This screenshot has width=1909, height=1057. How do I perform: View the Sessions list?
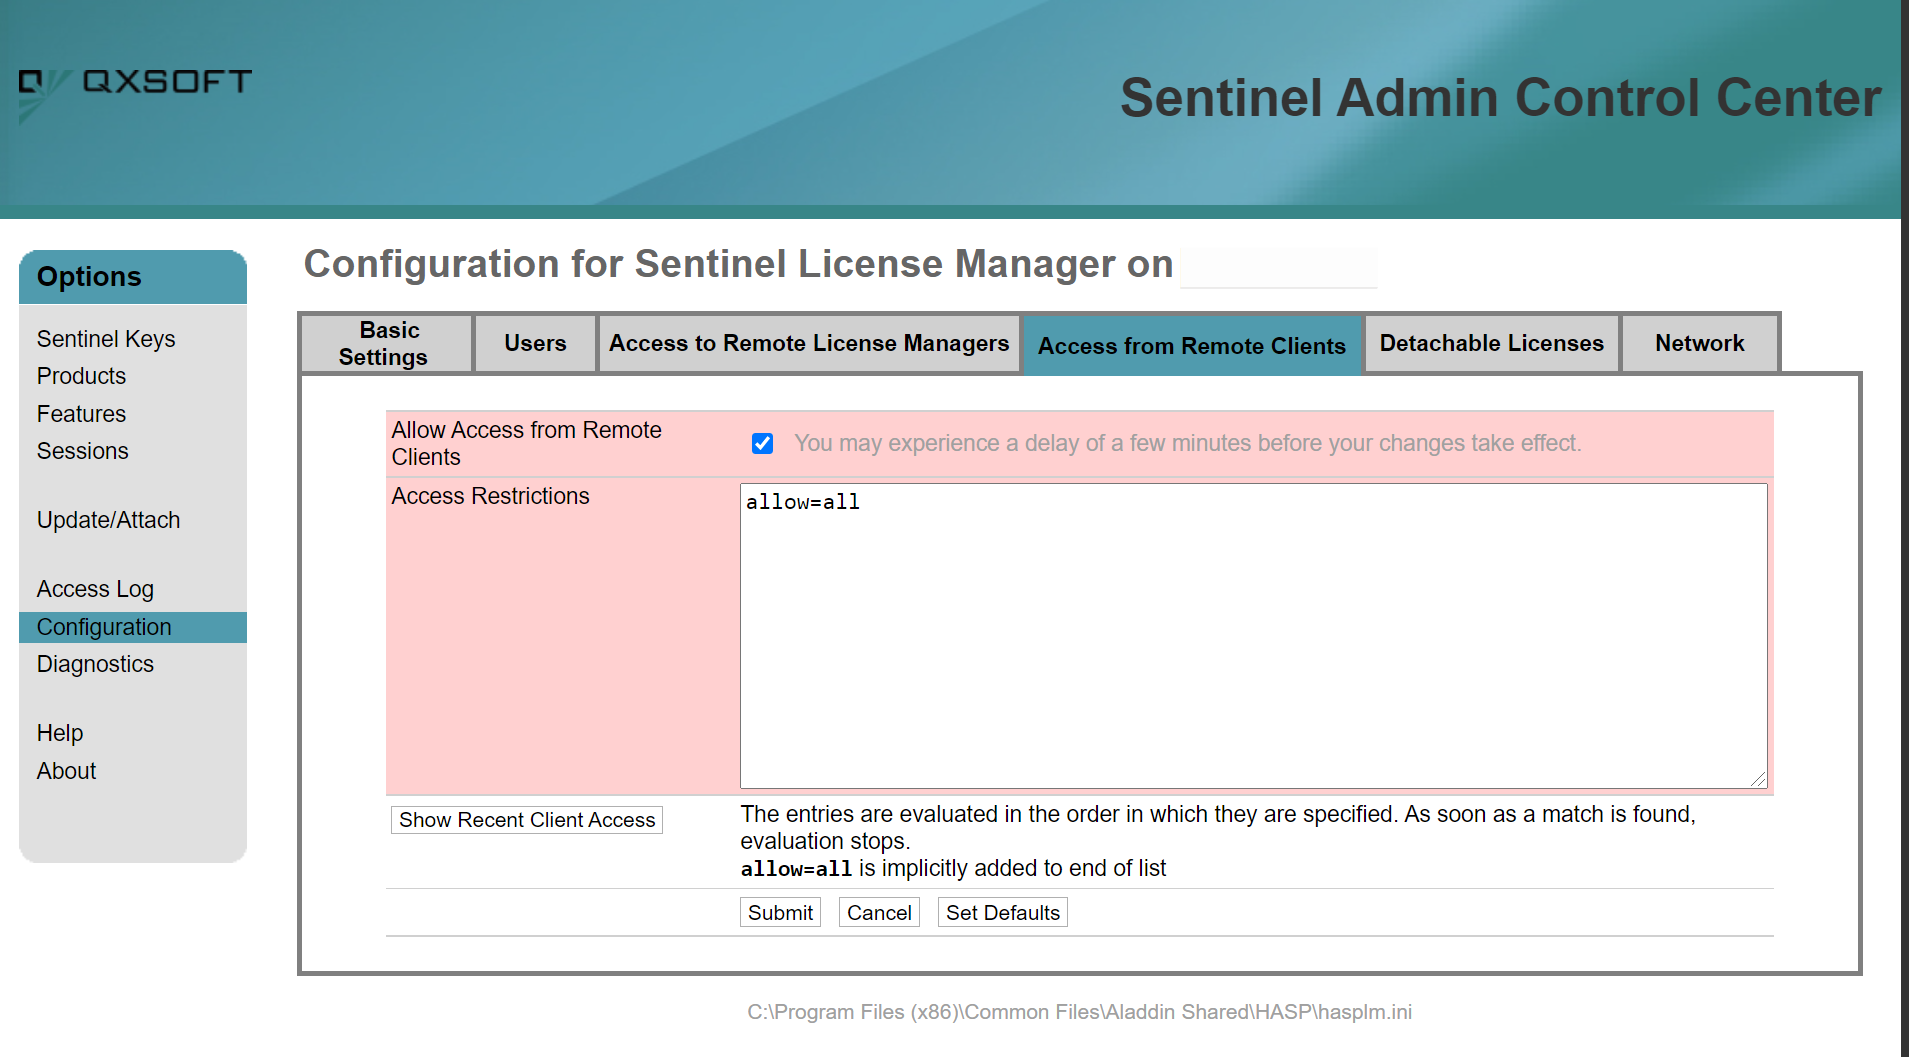82,451
